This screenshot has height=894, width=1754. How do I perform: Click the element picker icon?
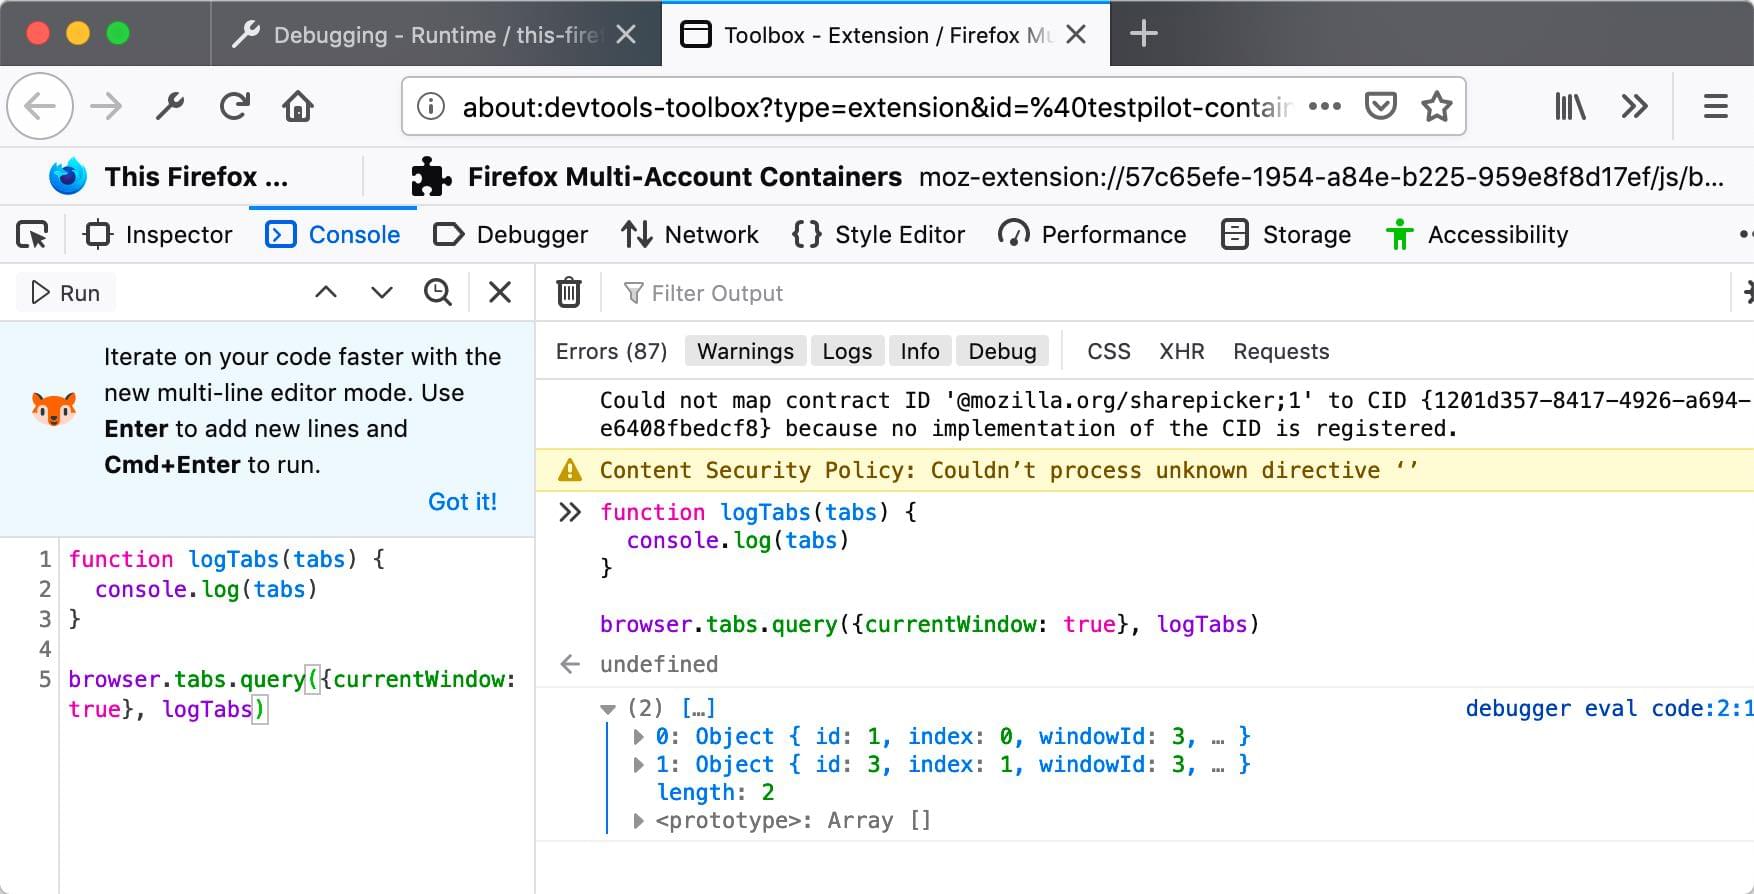[32, 235]
